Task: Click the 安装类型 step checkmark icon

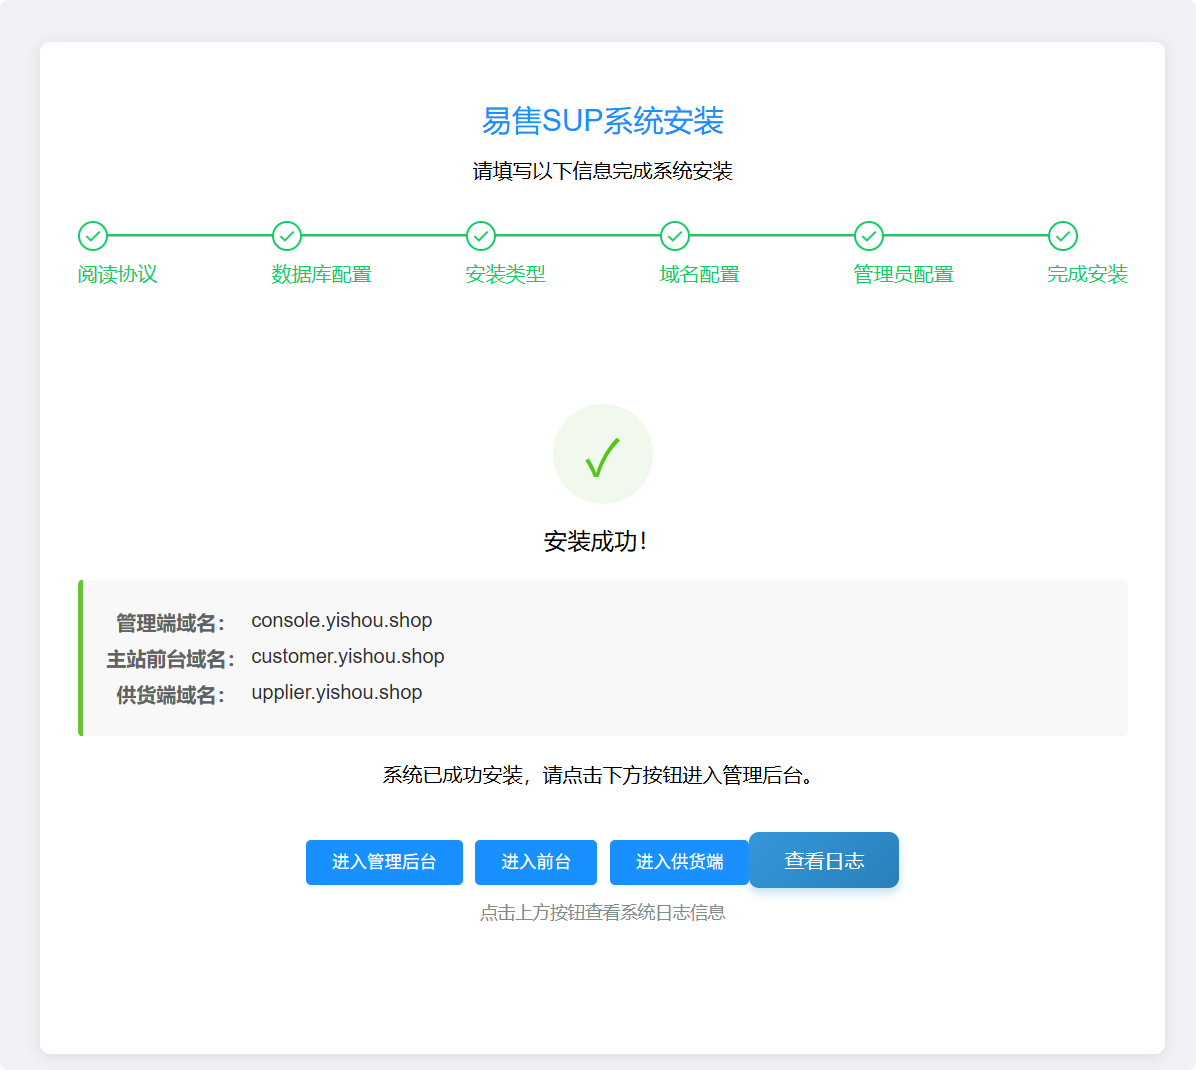Action: pyautogui.click(x=480, y=236)
